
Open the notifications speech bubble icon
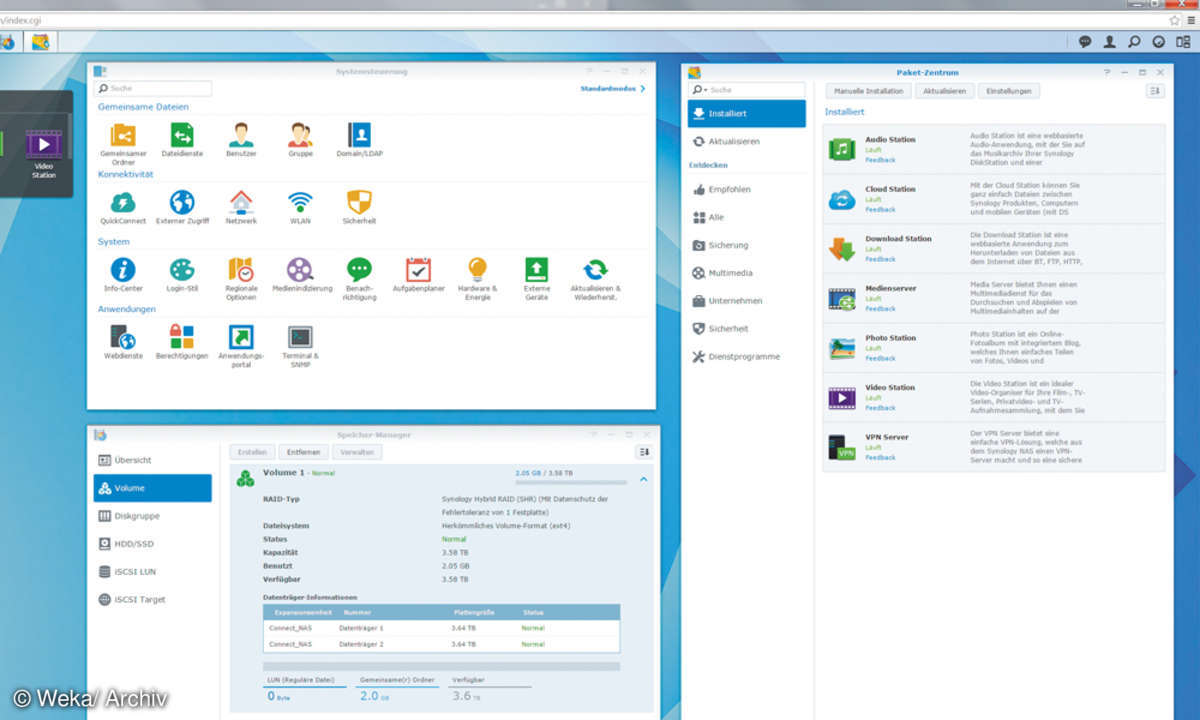(x=1085, y=42)
